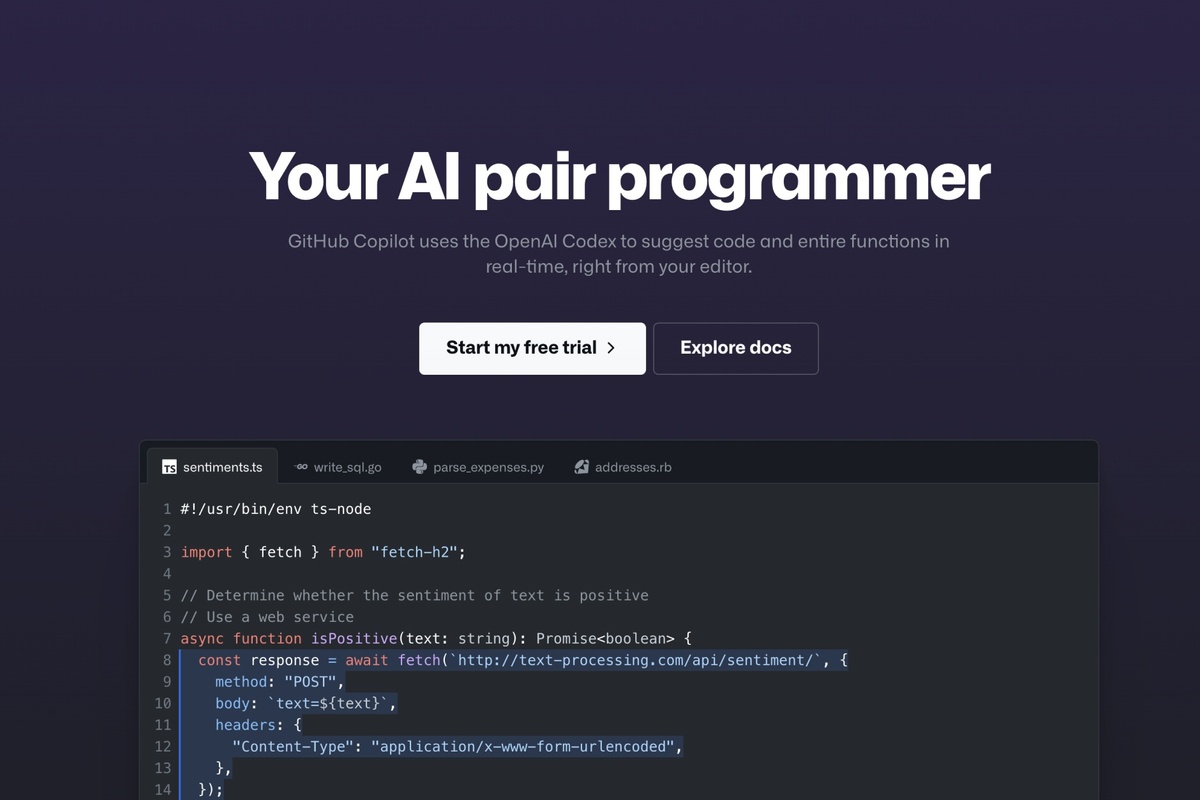Open the Explore docs button
1200x800 pixels.
click(x=736, y=348)
